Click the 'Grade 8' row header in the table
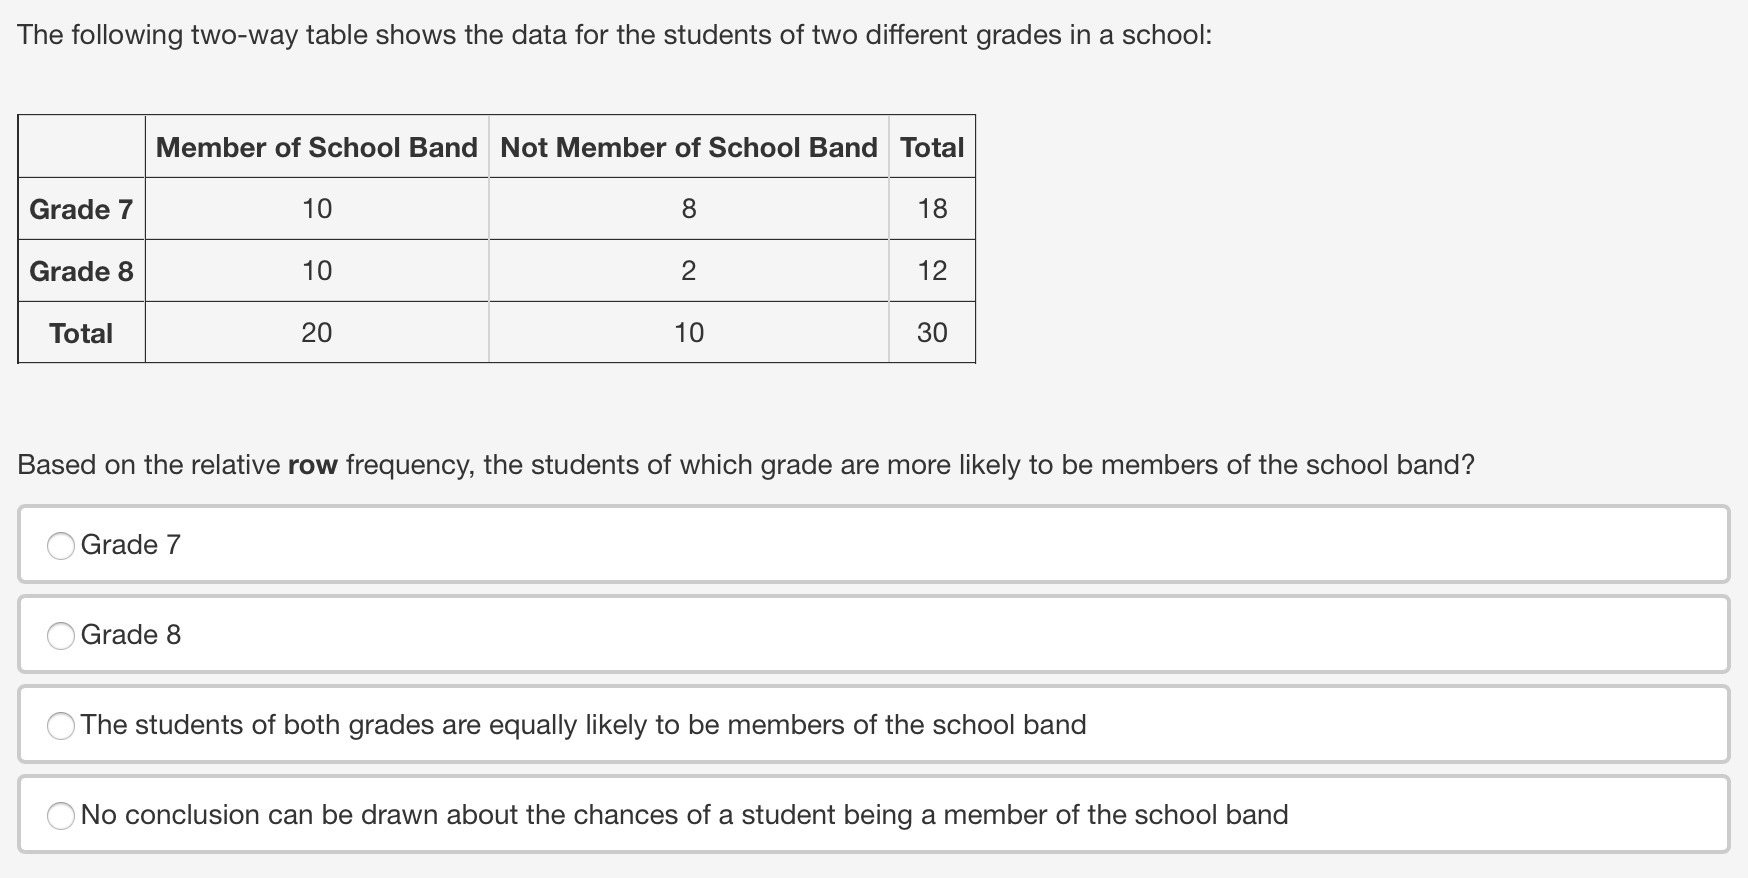The height and width of the screenshot is (878, 1748). coord(81,271)
